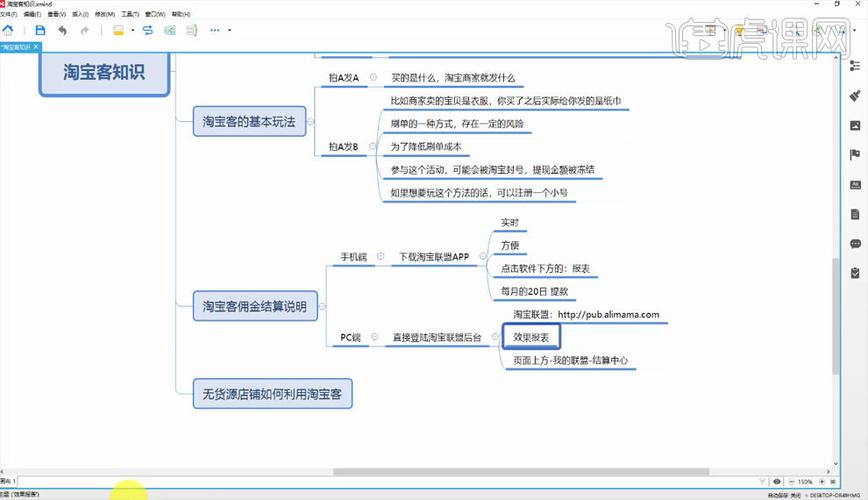Open the three-dot more tools icon
This screenshot has width=868, height=500.
point(215,30)
